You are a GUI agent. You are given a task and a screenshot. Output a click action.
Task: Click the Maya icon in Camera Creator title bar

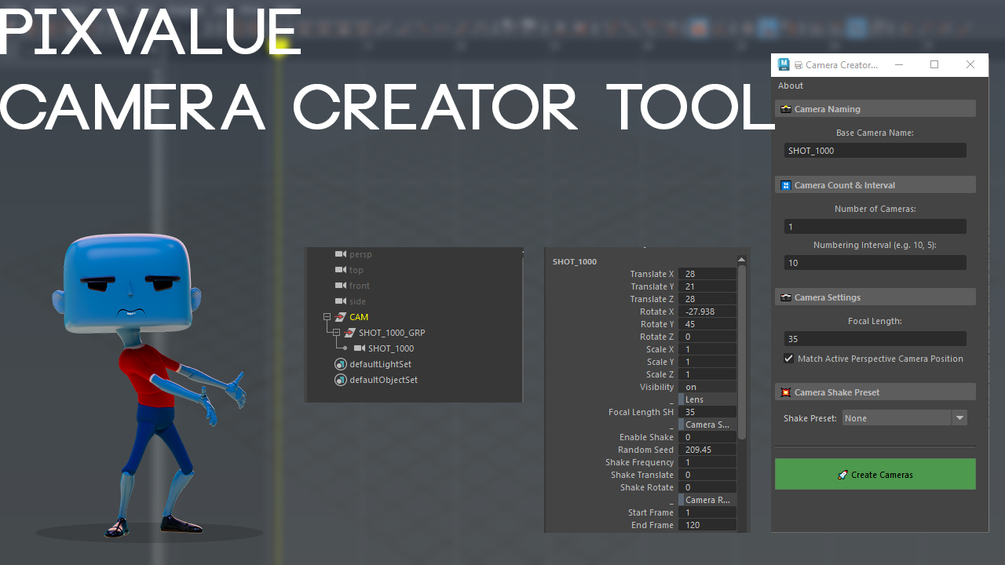pyautogui.click(x=783, y=65)
